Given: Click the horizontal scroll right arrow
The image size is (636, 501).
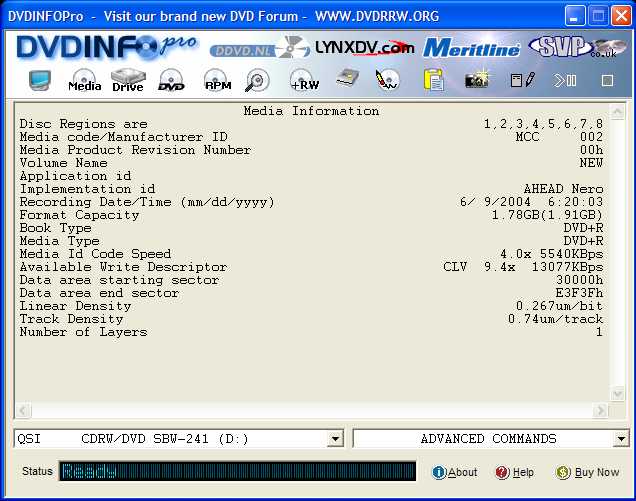Looking at the screenshot, I should coord(601,411).
